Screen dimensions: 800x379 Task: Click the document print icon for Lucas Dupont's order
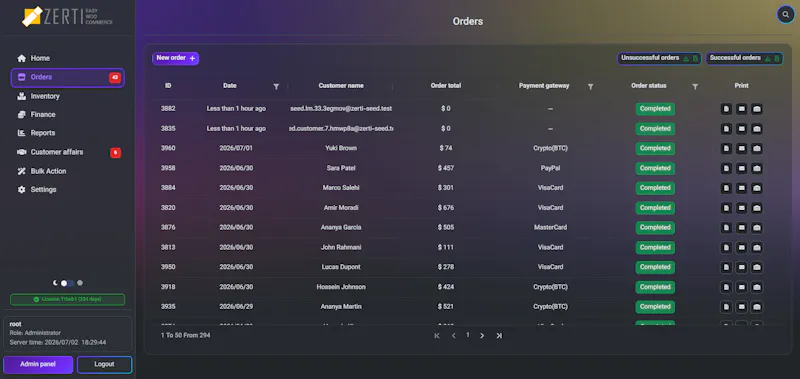[x=726, y=267]
